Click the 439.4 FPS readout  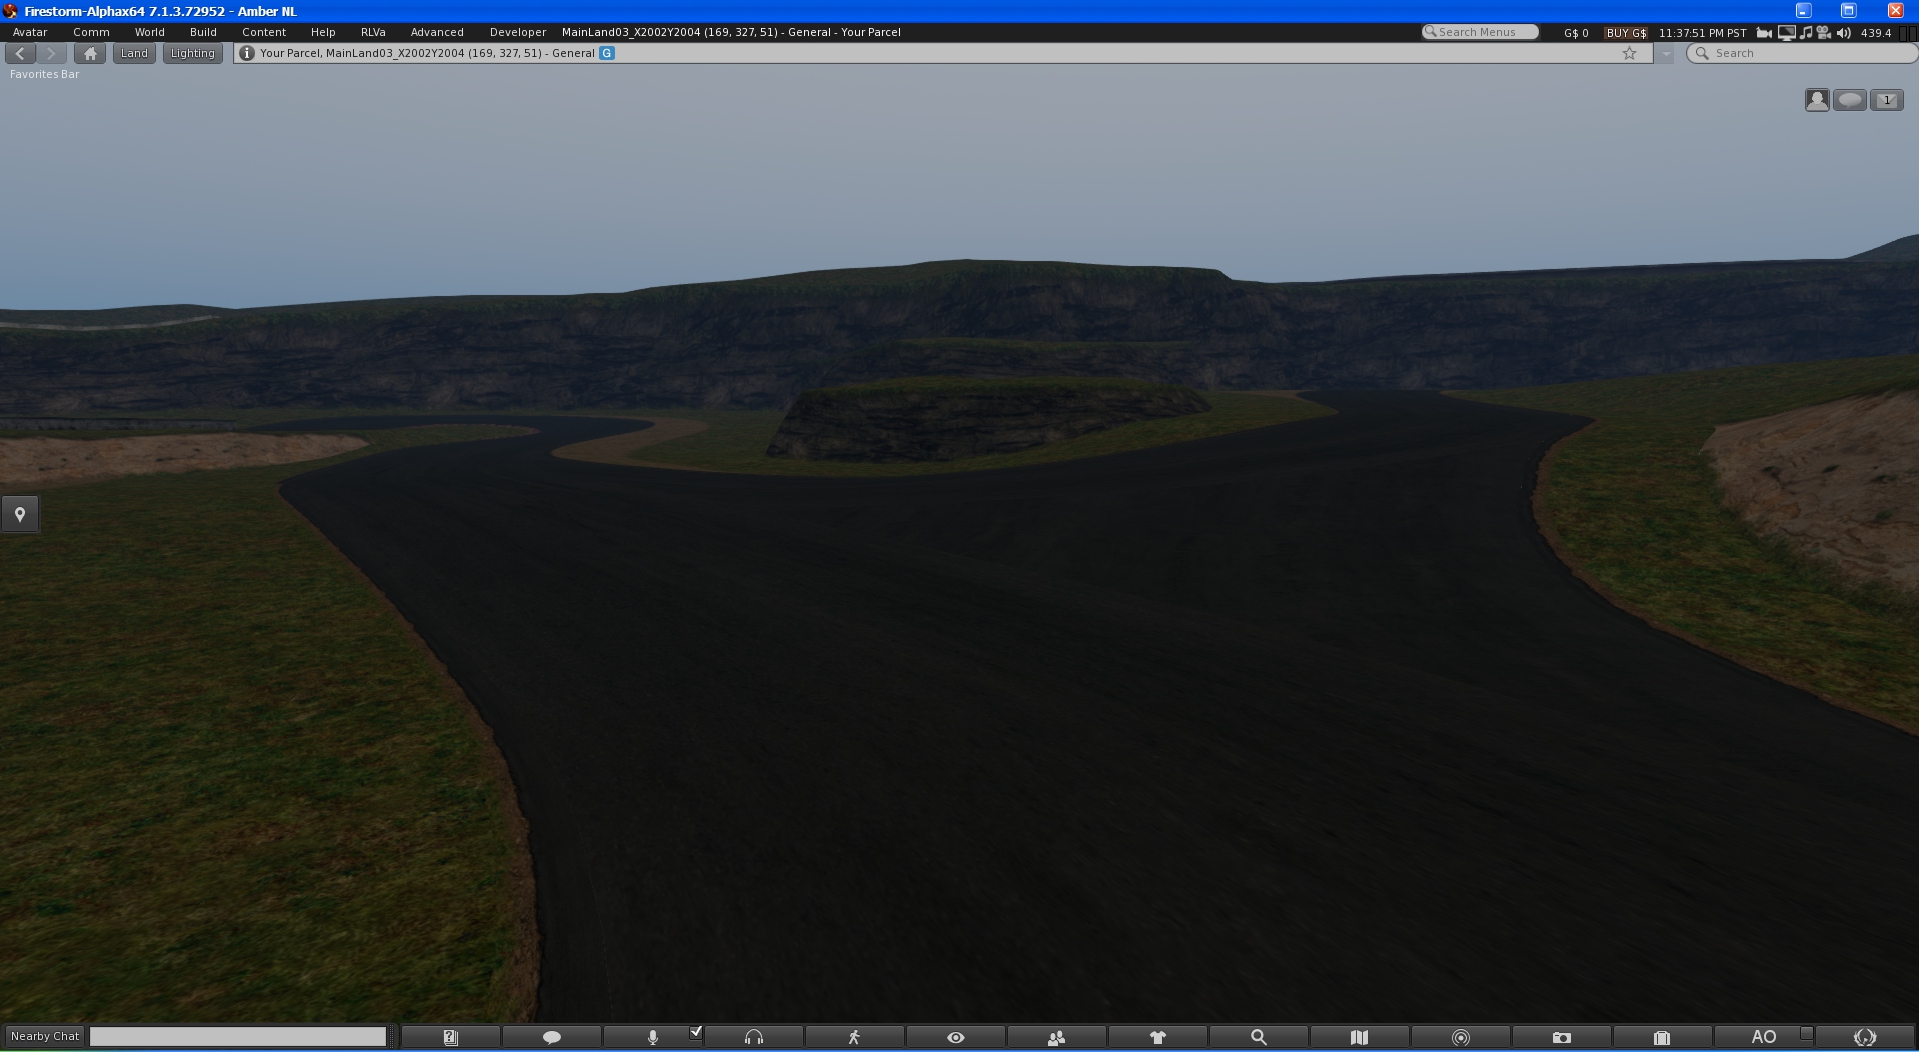click(1876, 32)
